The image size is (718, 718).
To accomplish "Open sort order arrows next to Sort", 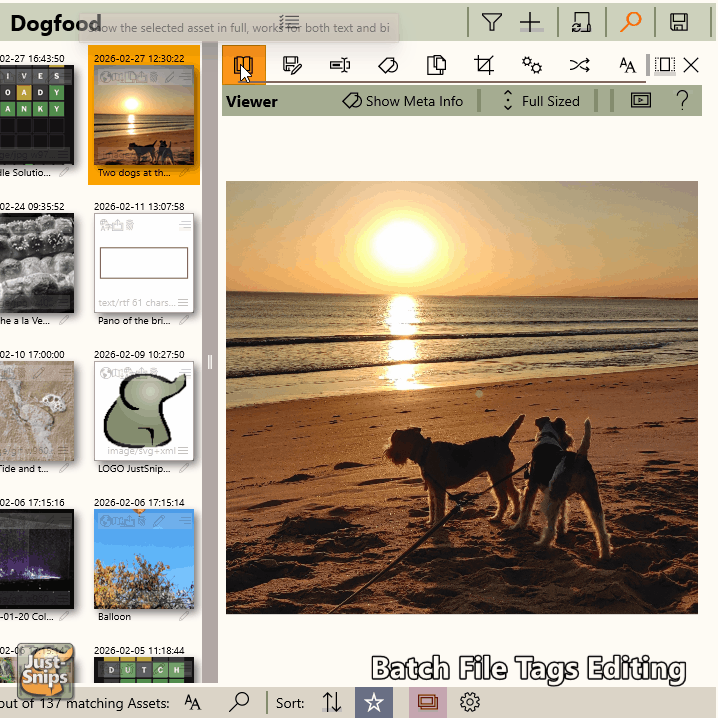I will (x=332, y=702).
